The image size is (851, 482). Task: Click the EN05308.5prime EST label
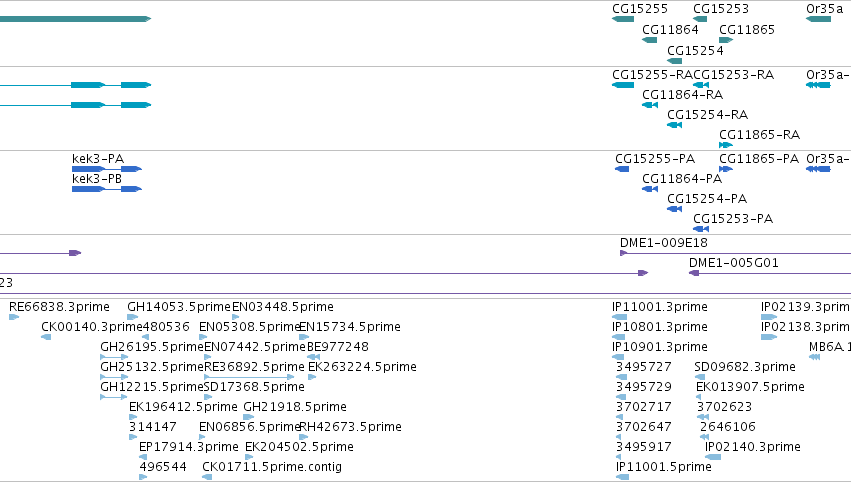(x=250, y=327)
